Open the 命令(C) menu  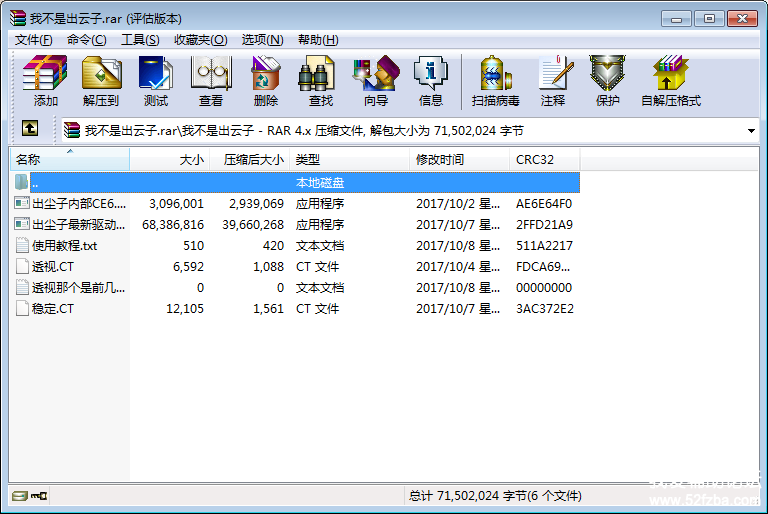(87, 40)
